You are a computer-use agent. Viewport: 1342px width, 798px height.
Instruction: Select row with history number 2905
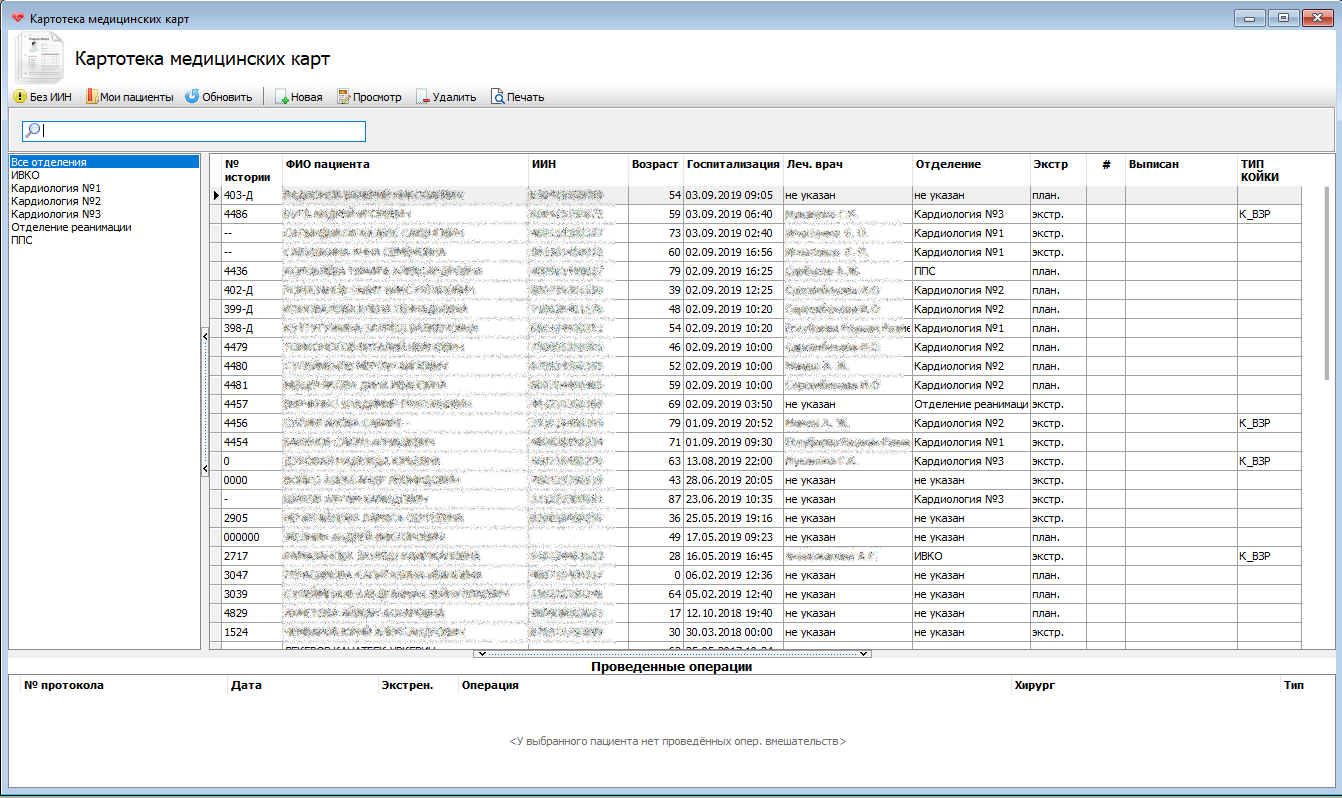coord(755,518)
